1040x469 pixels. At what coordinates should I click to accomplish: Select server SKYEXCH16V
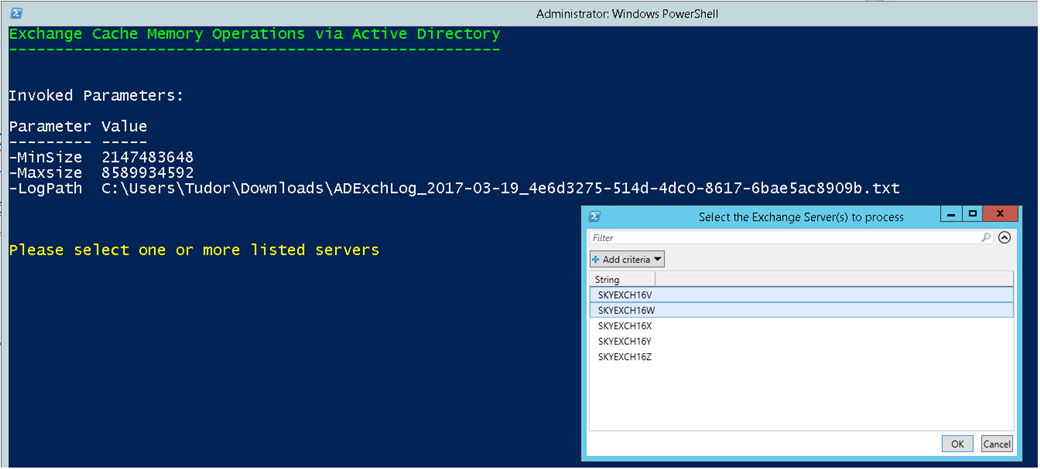tap(801, 295)
